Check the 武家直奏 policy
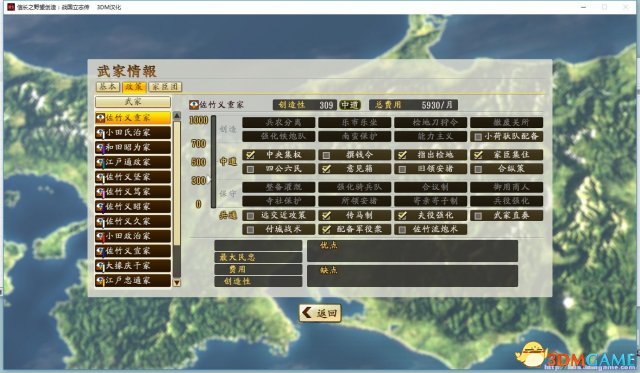 (478, 215)
